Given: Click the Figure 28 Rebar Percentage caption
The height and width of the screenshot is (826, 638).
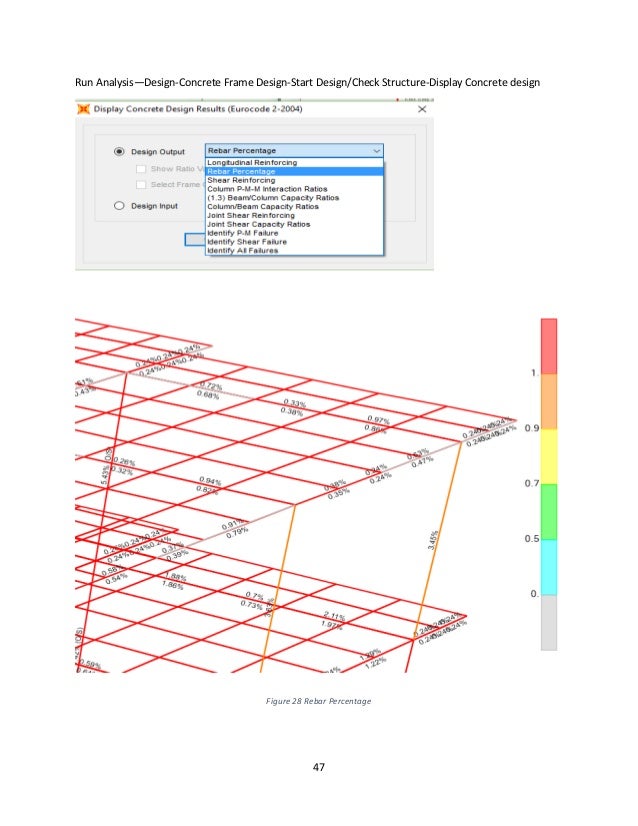Looking at the screenshot, I should 318,701.
